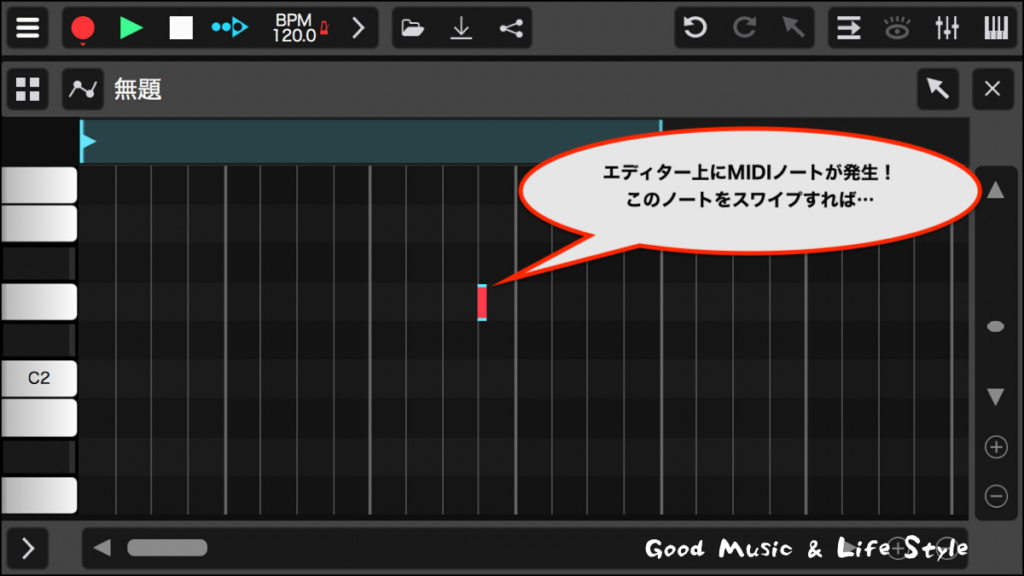Open the track list view icon
The height and width of the screenshot is (576, 1024).
tap(848, 28)
